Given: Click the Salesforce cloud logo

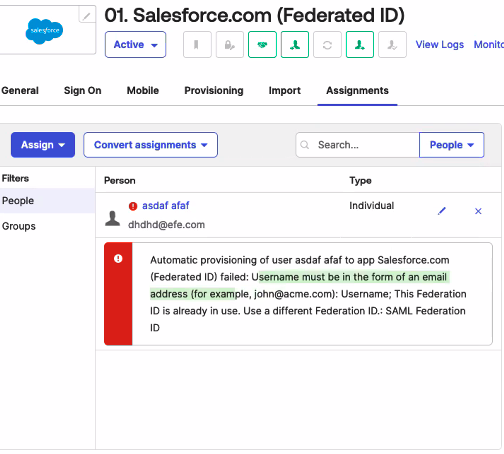Looking at the screenshot, I should coord(44,31).
